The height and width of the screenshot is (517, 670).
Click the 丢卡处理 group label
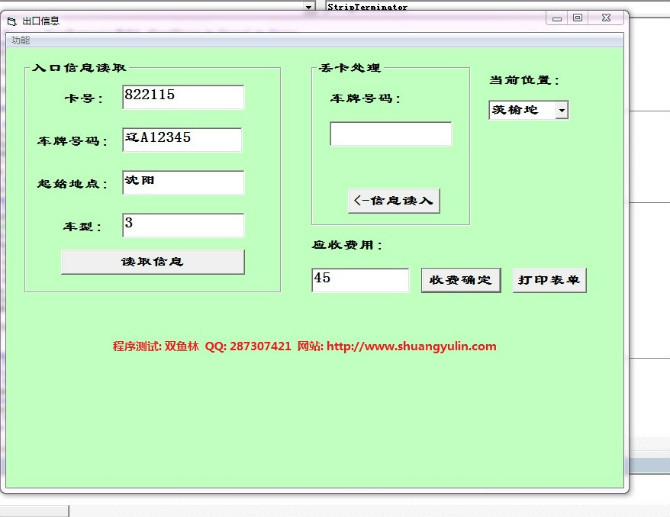[350, 68]
